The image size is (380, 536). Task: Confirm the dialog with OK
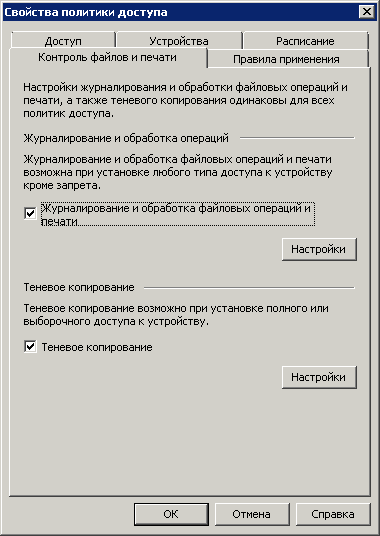(171, 514)
